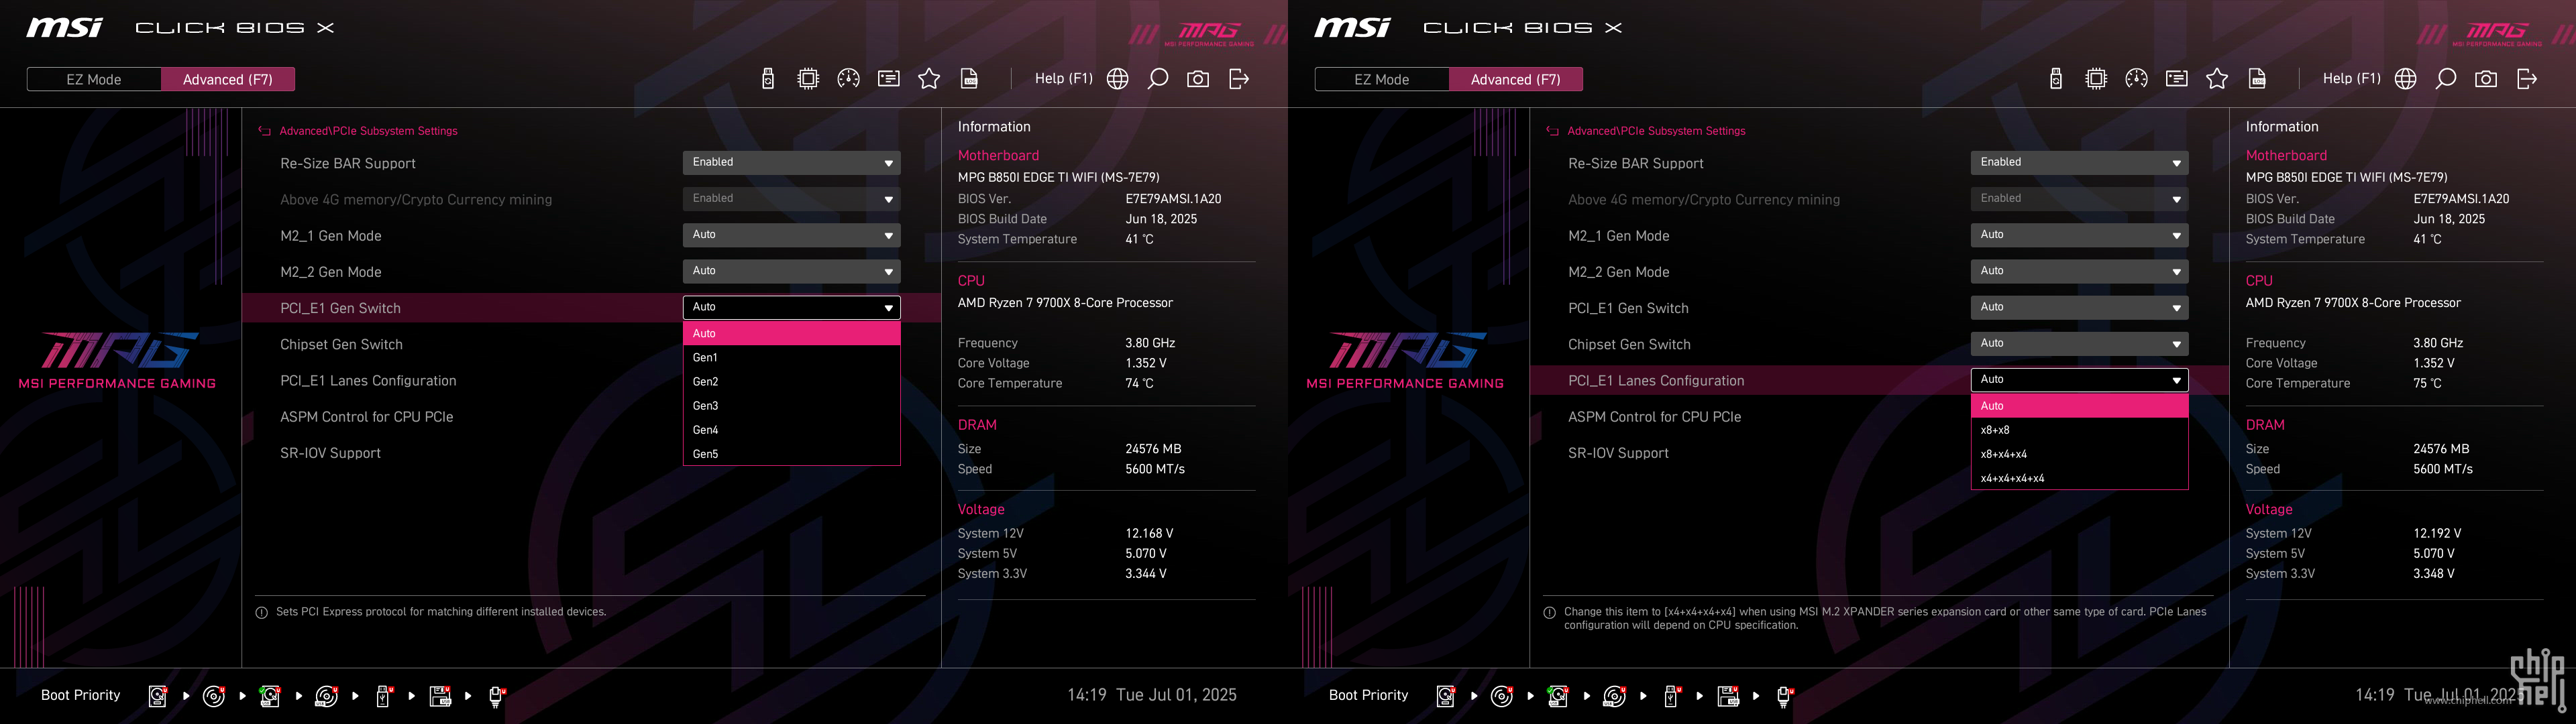
Task: Open M2_1 Gen Mode dropdown in right screenshot
Action: [2079, 235]
